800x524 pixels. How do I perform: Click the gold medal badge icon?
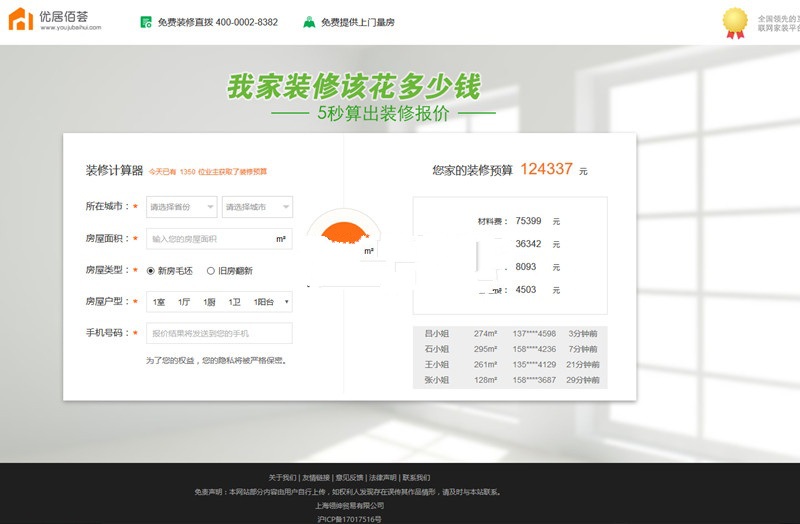point(735,23)
